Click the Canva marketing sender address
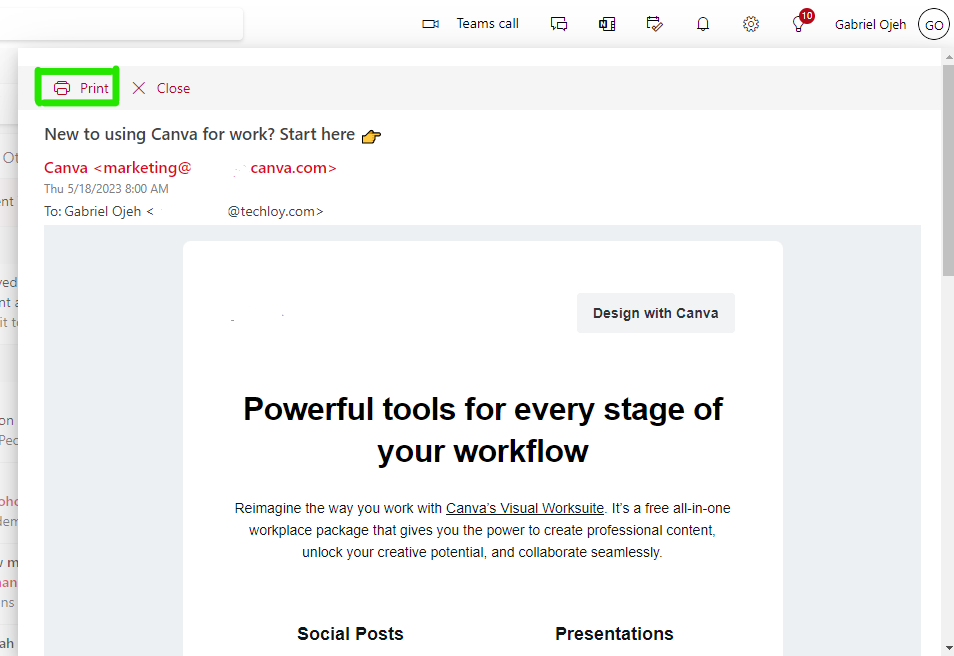The width and height of the screenshot is (954, 656). tap(190, 168)
